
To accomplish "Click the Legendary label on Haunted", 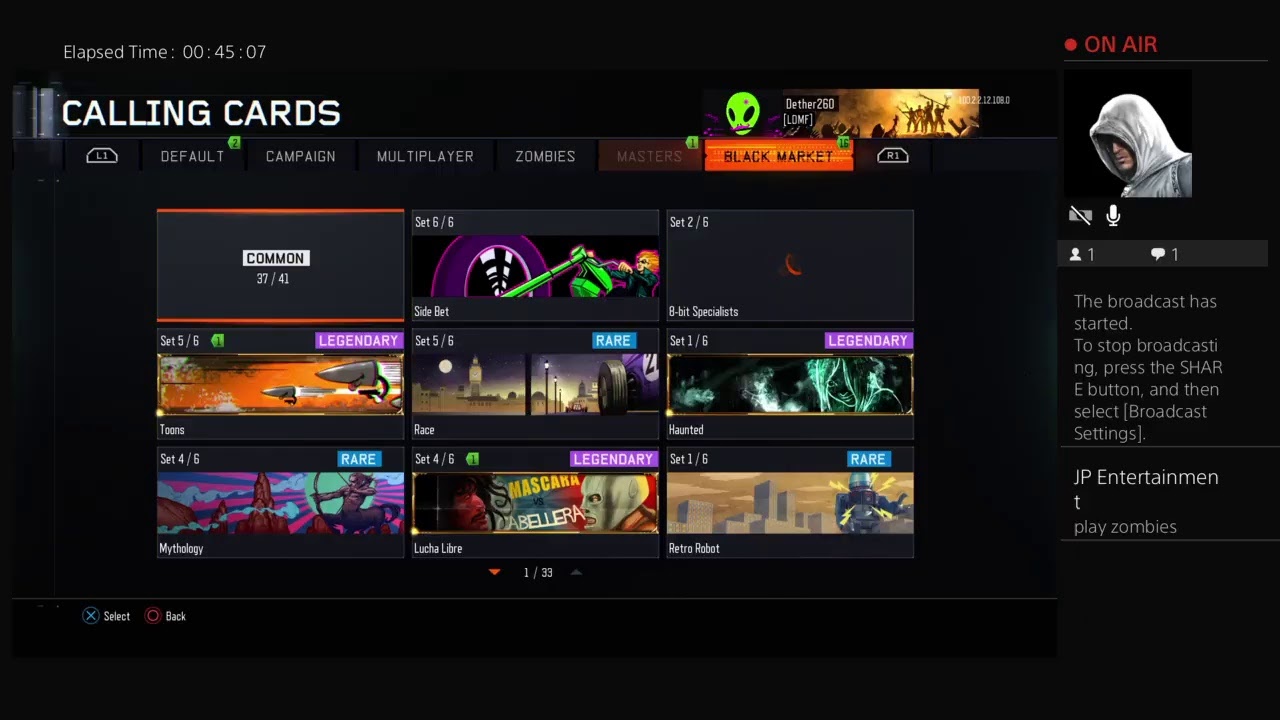I will coord(868,341).
